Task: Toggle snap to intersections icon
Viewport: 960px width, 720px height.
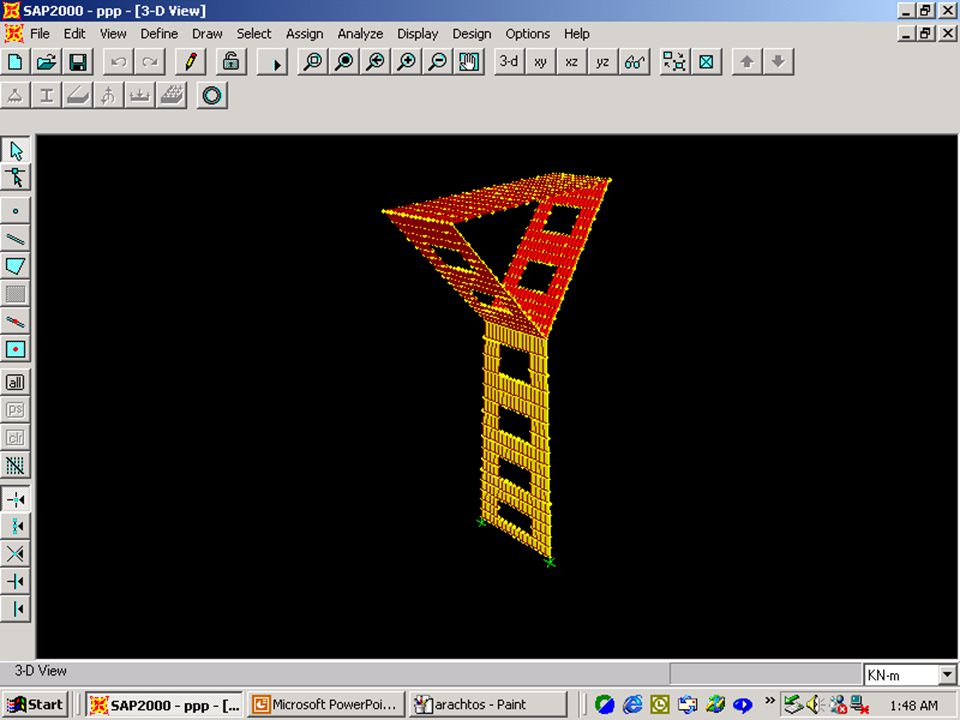Action: click(x=15, y=554)
